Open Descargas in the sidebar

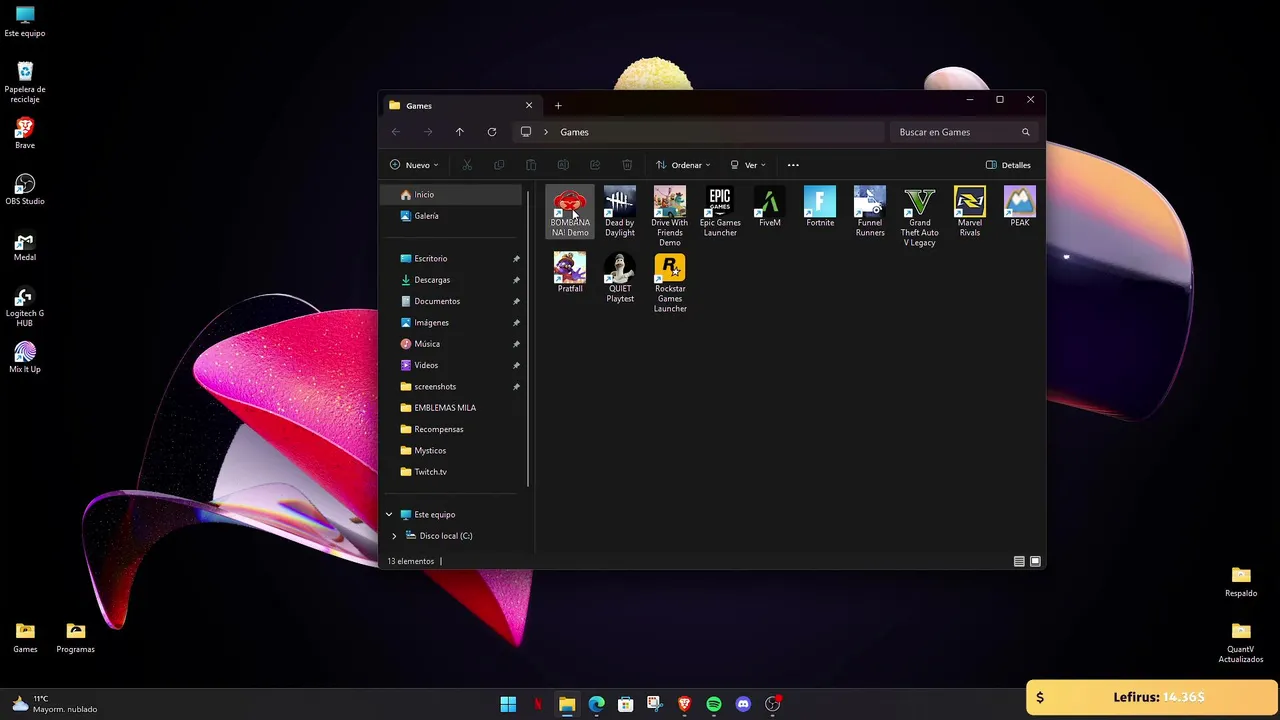[x=453, y=280]
